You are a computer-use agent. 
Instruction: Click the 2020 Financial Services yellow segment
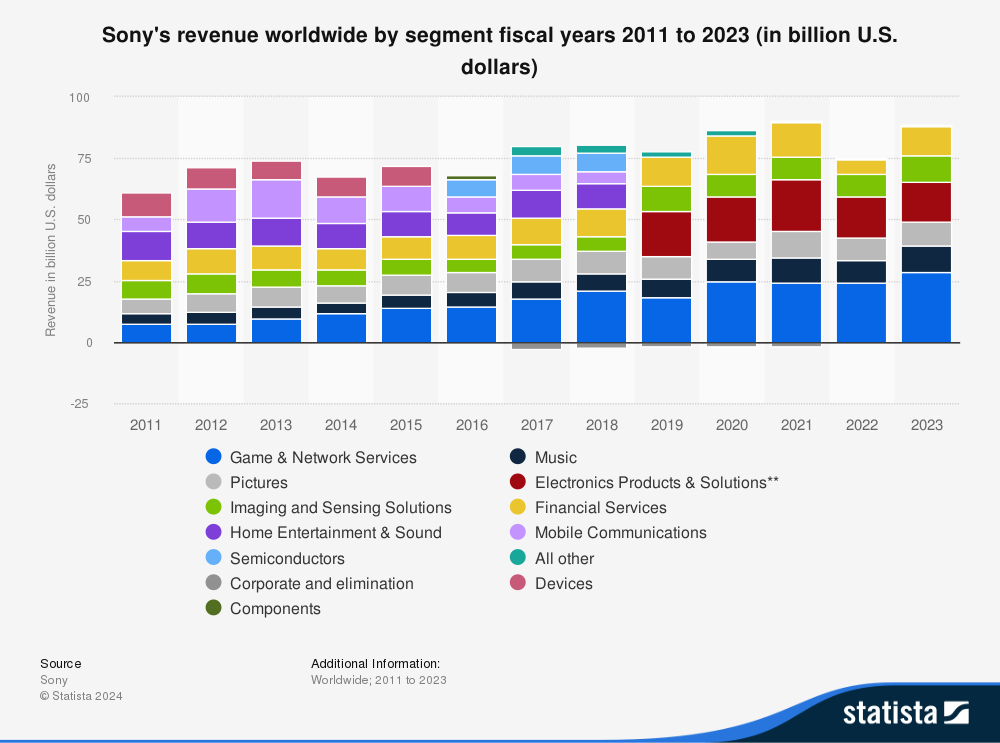pyautogui.click(x=731, y=155)
